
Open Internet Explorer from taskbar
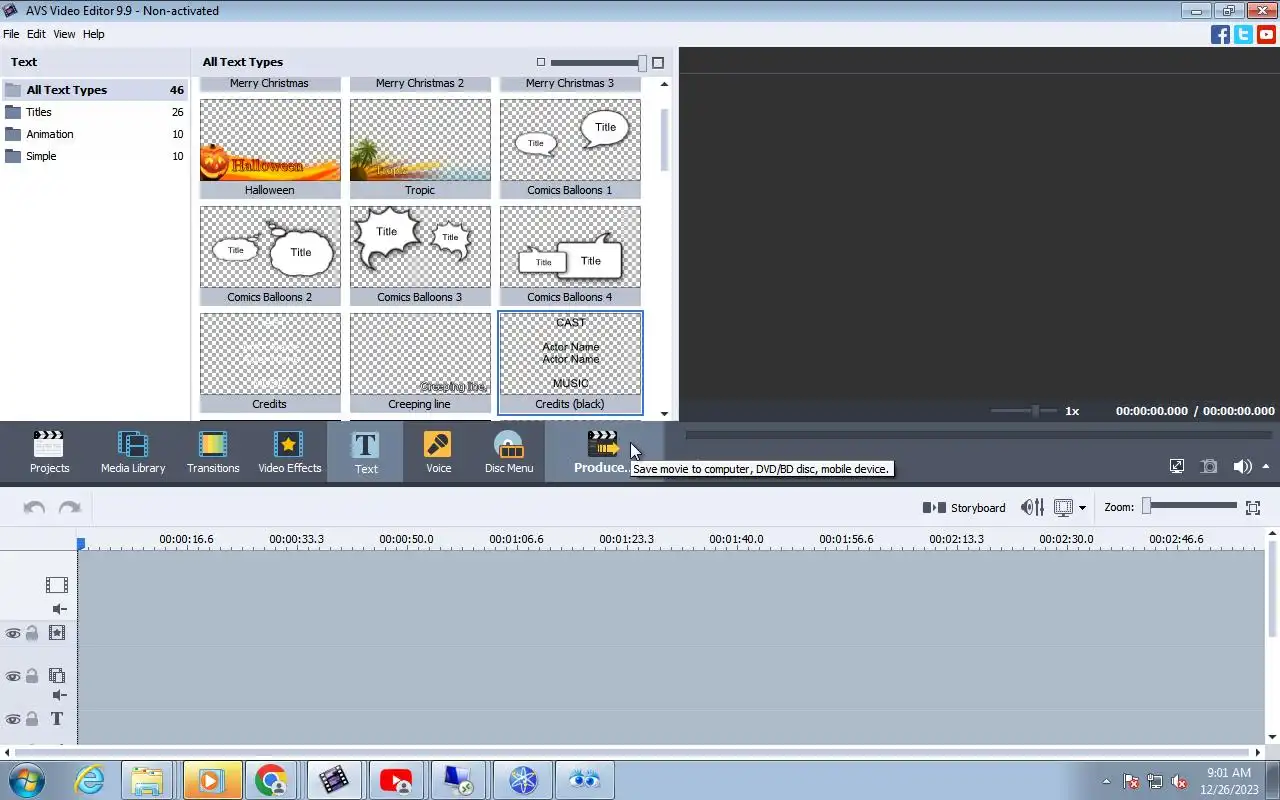point(89,780)
